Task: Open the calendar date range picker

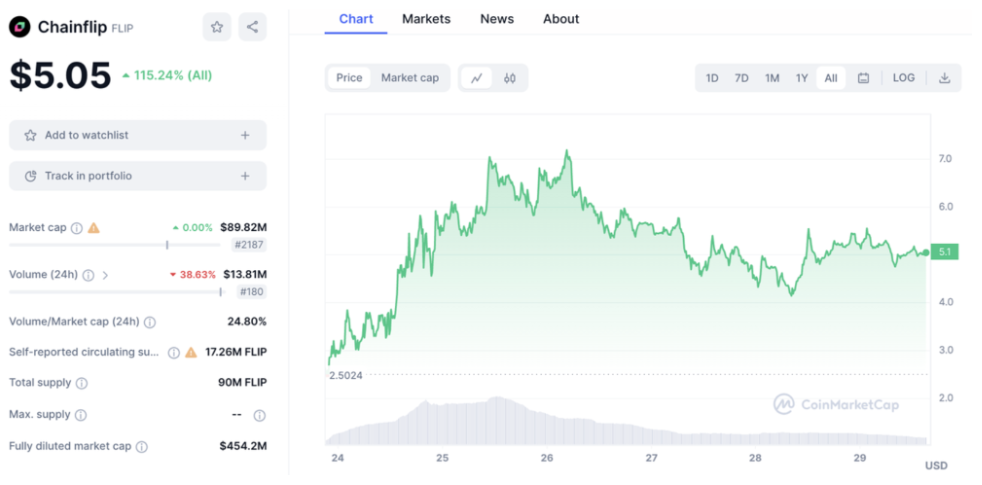Action: point(863,78)
